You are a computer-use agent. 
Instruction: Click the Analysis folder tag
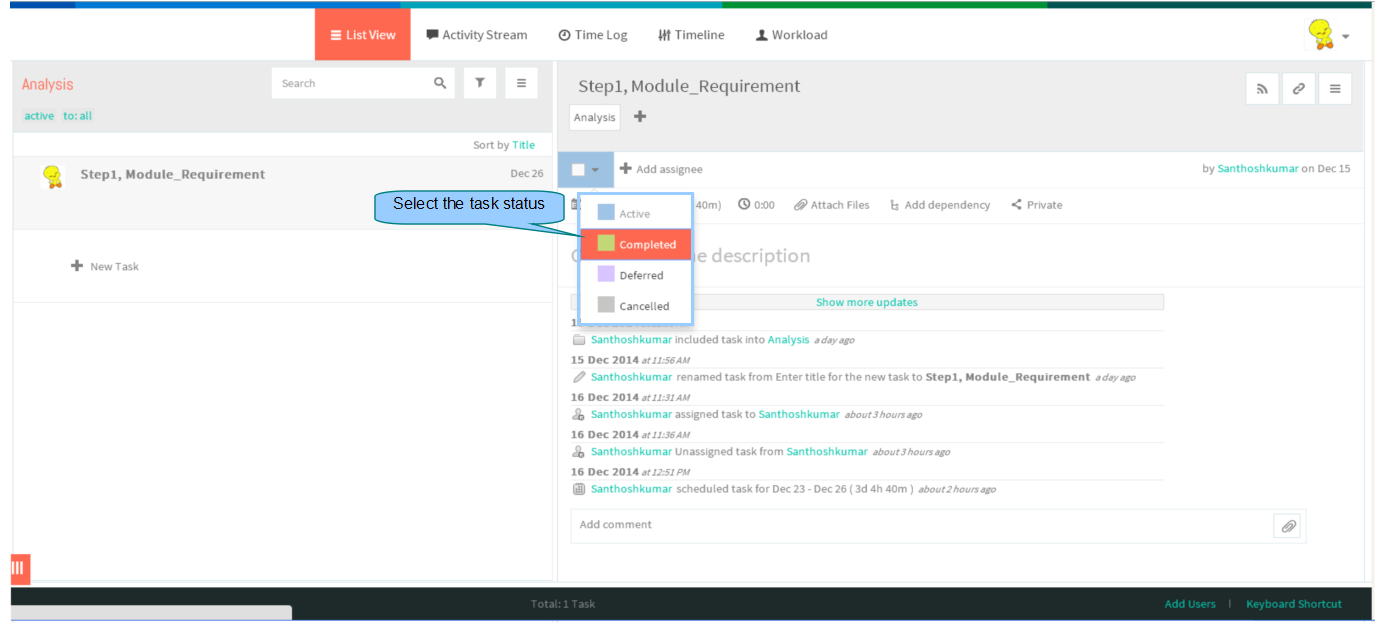coord(595,117)
